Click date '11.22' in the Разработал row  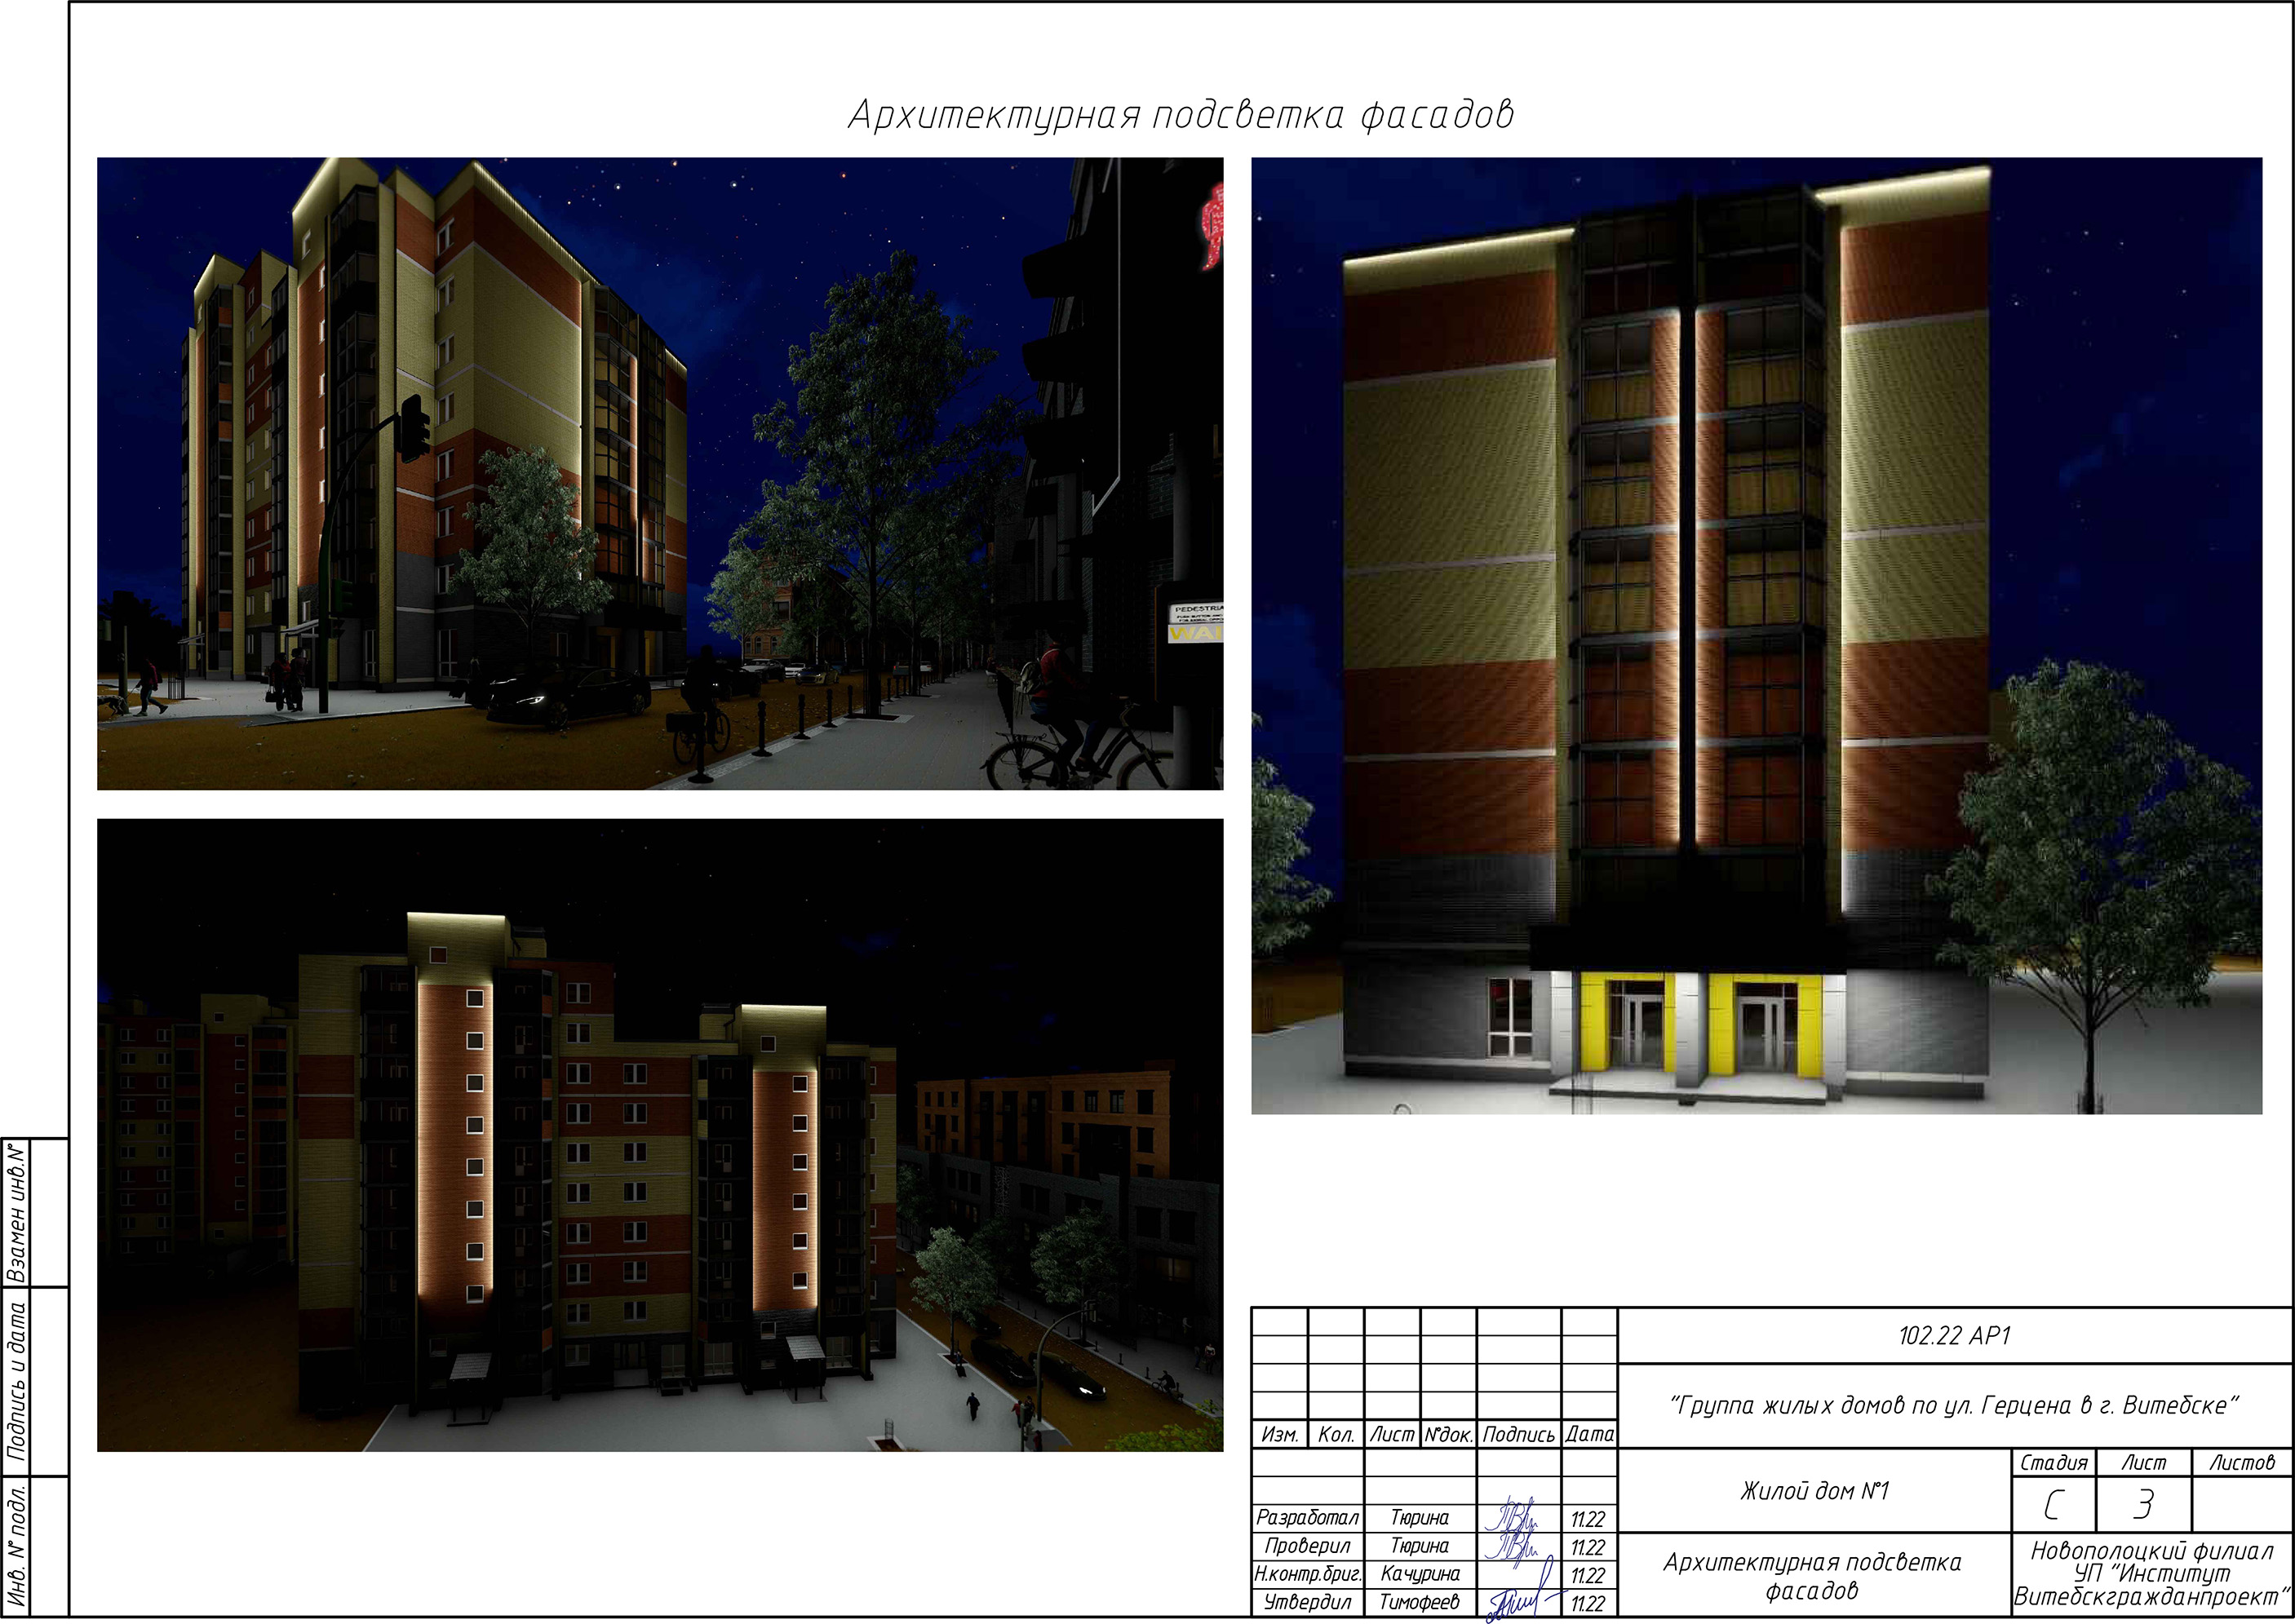coord(1587,1520)
